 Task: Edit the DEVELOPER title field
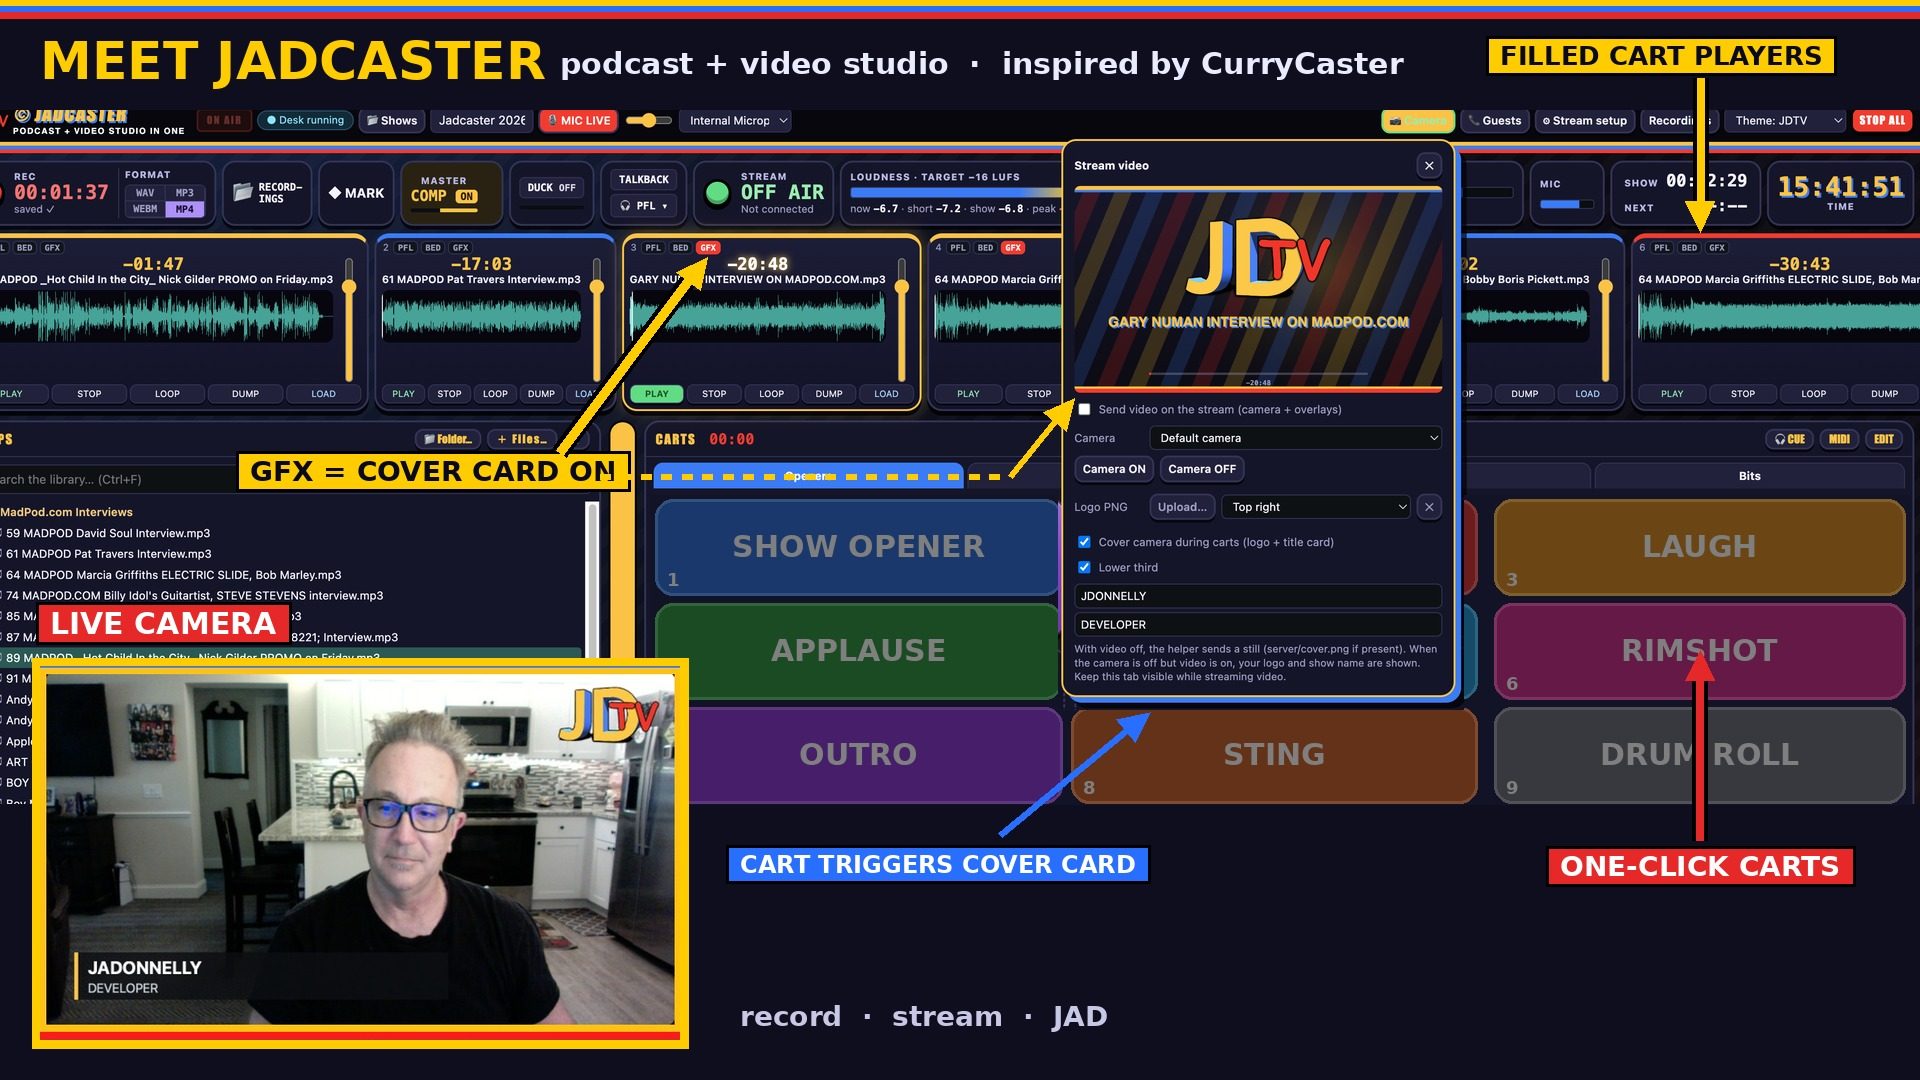(1257, 625)
